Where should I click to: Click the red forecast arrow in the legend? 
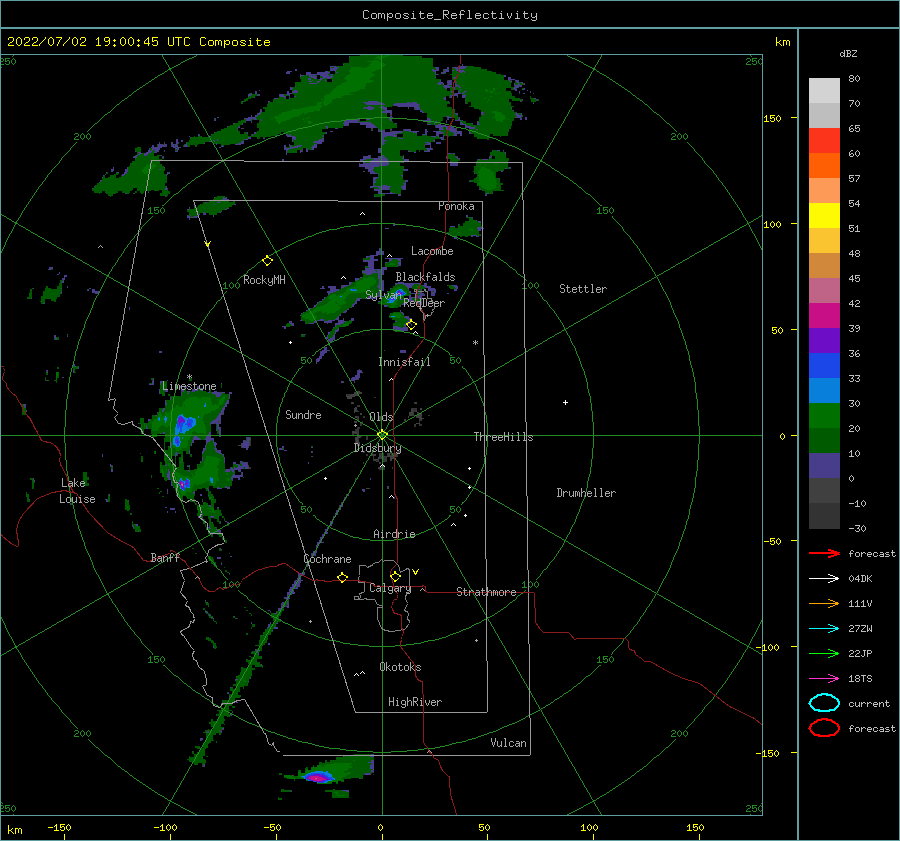point(824,553)
